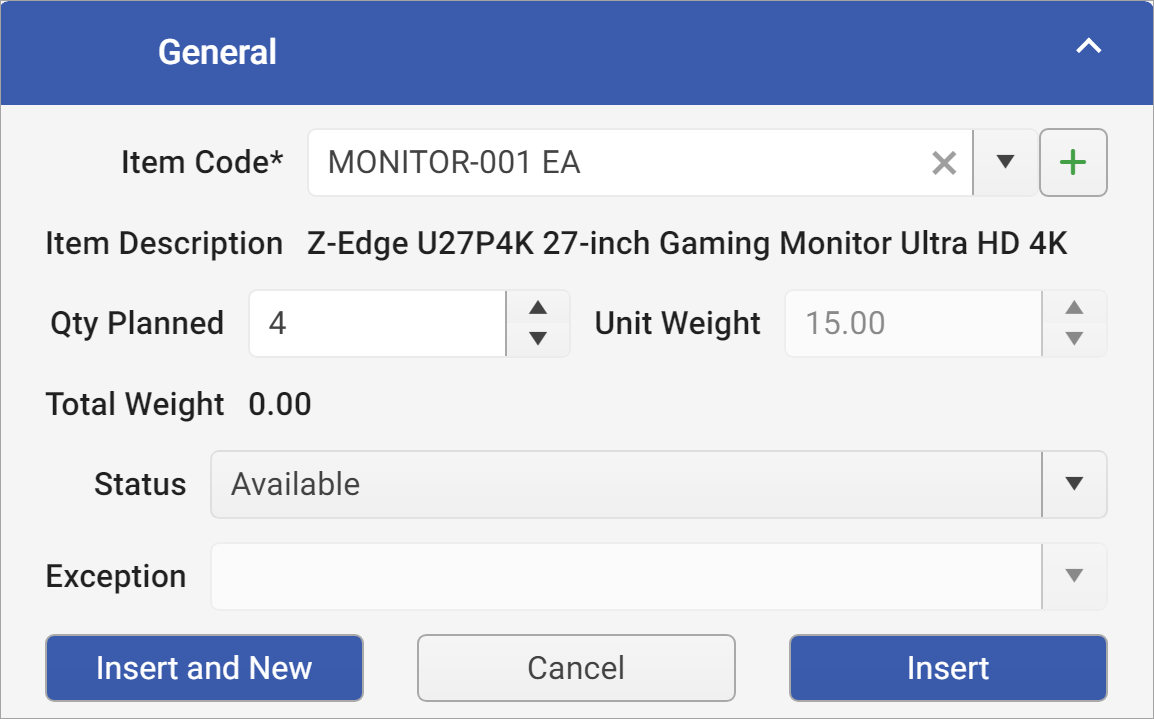
Task: Clear the Item Code field using the X icon
Action: [x=944, y=162]
